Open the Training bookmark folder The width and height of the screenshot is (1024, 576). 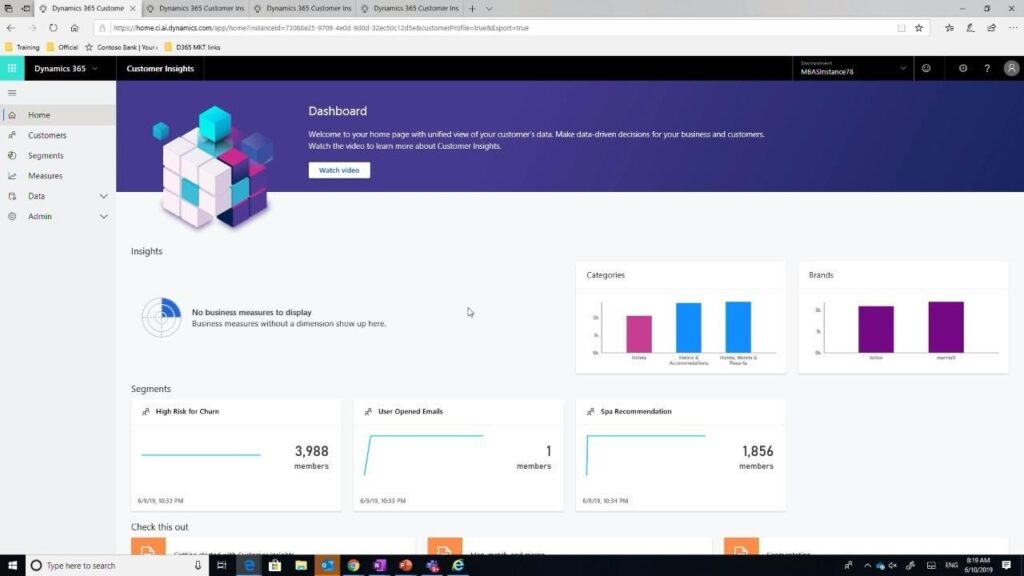click(x=22, y=47)
